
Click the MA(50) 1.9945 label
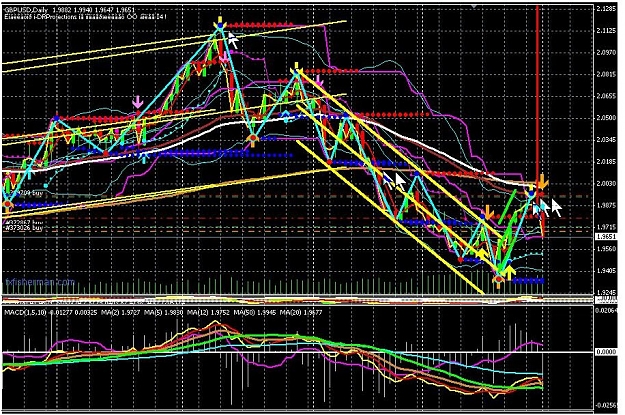pos(256,313)
